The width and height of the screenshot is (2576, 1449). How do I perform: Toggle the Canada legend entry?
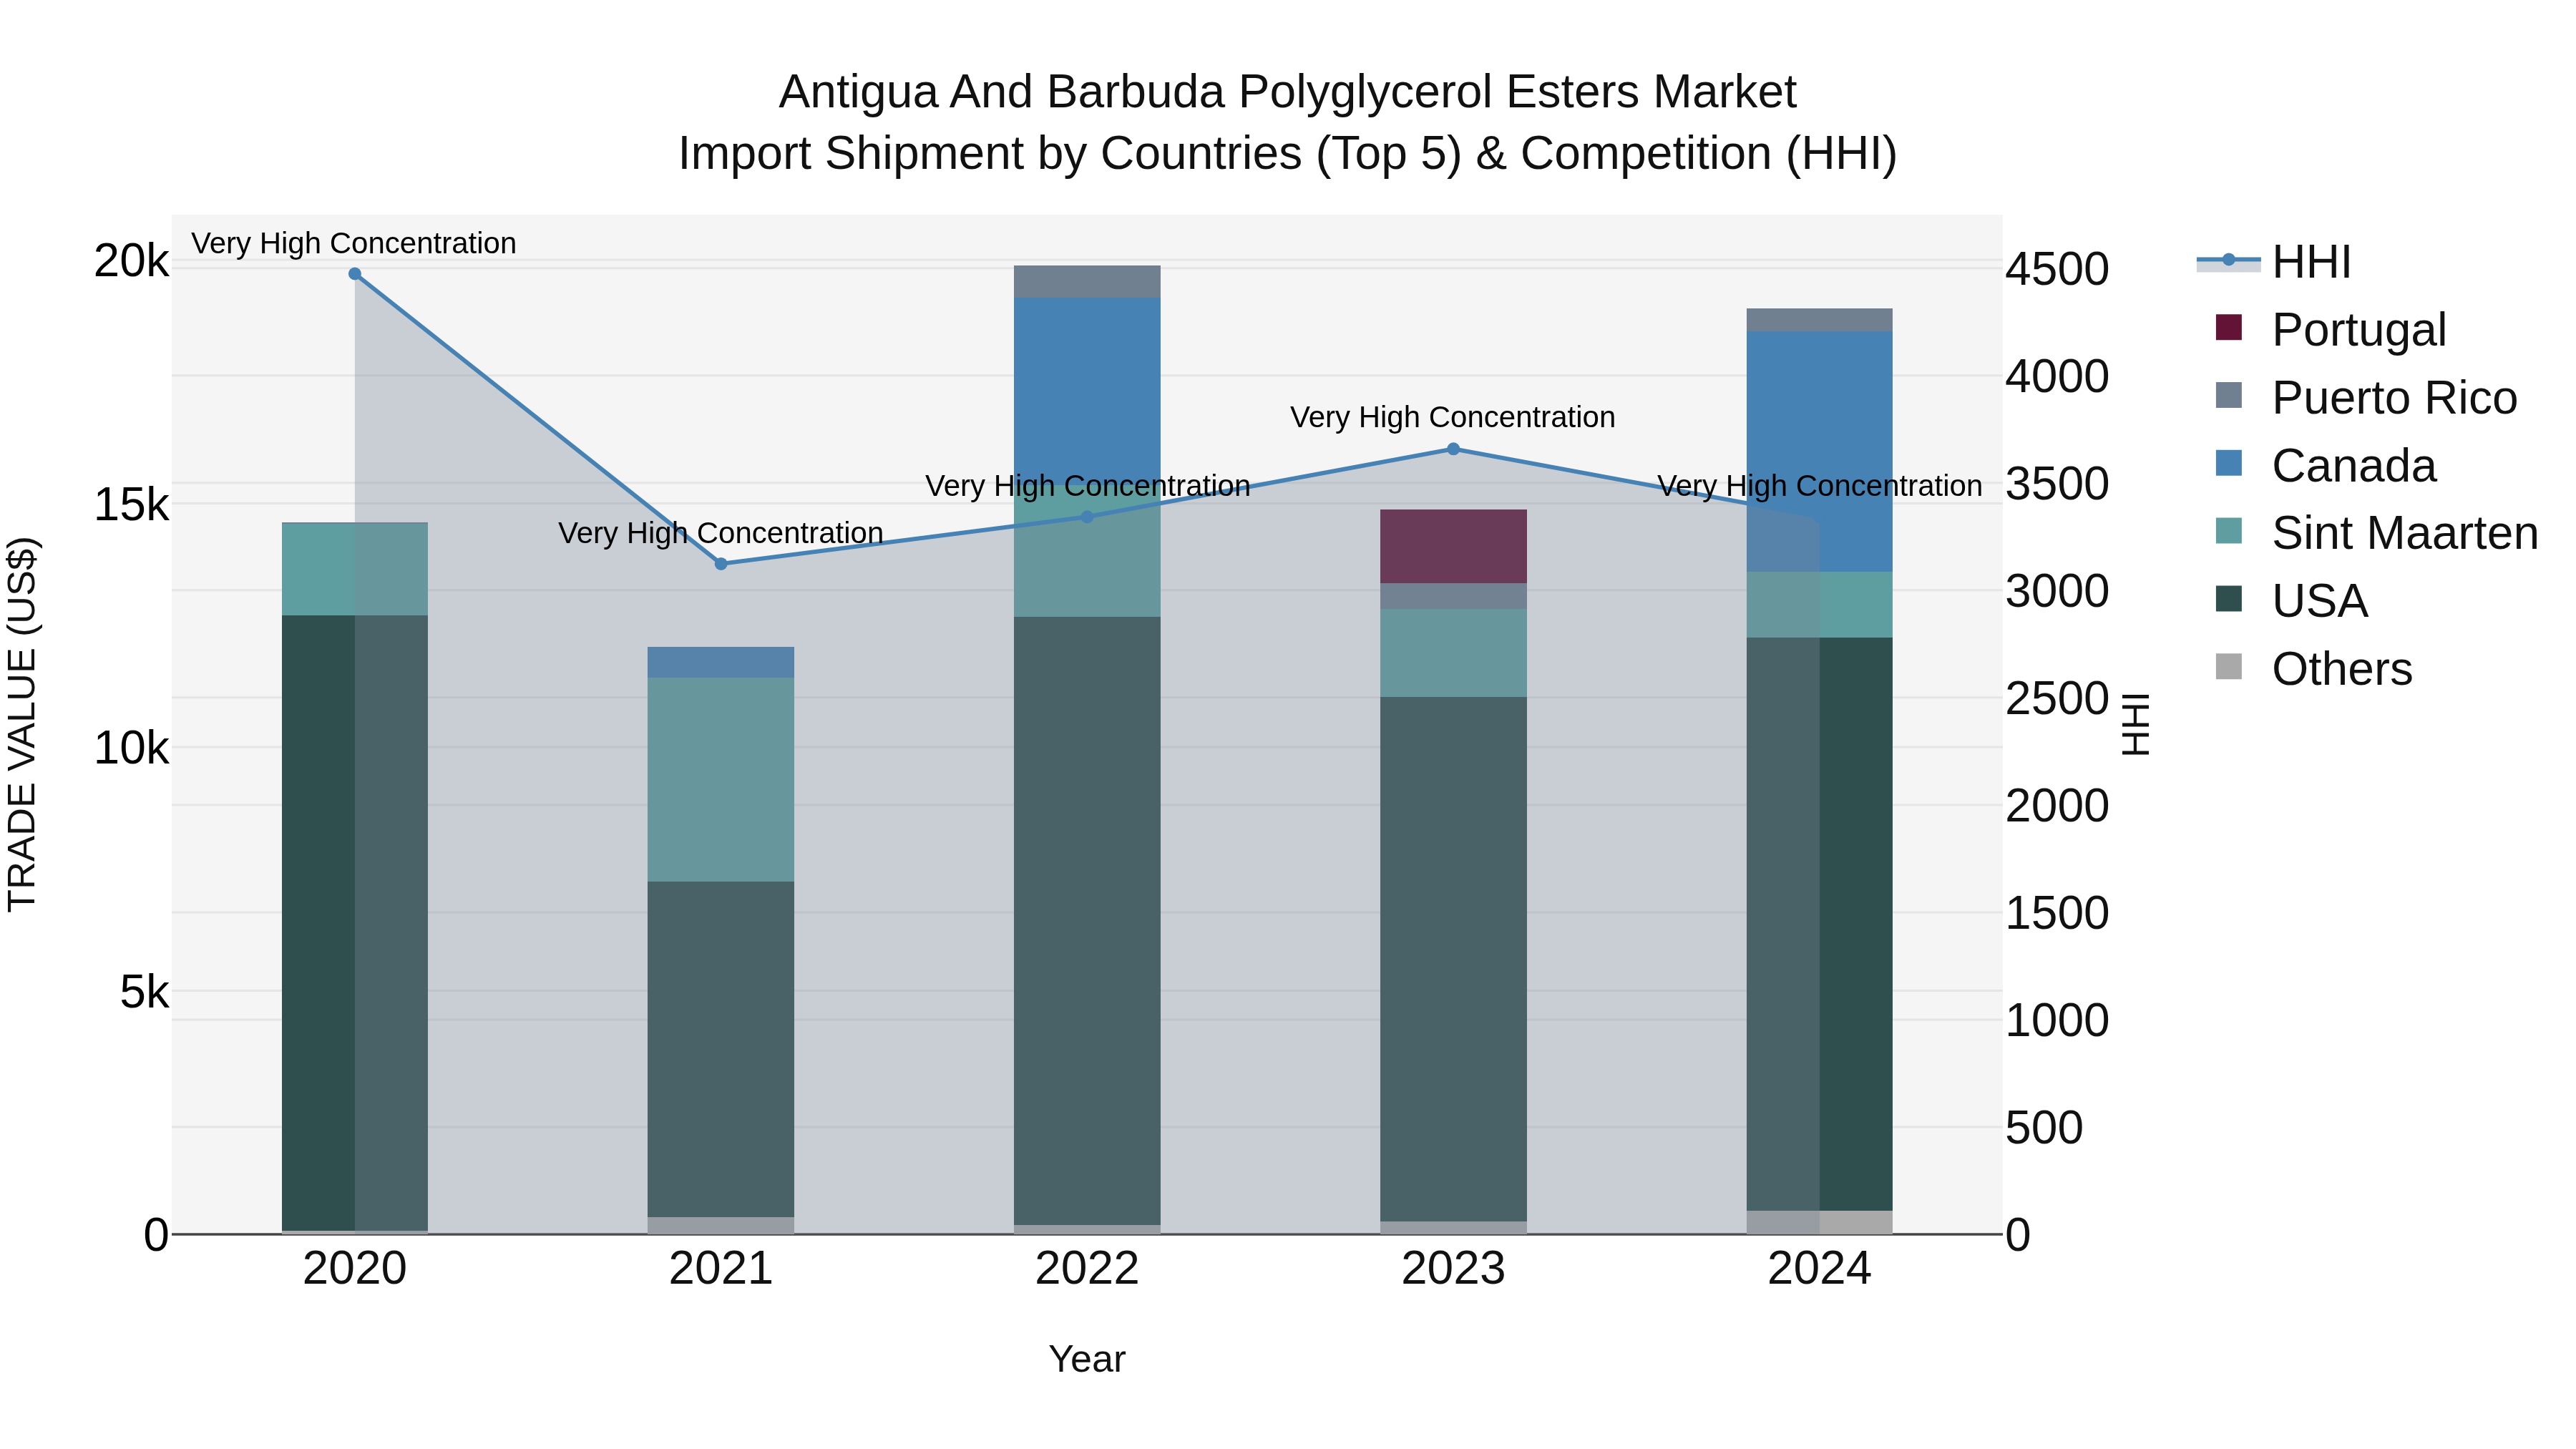[2325, 465]
